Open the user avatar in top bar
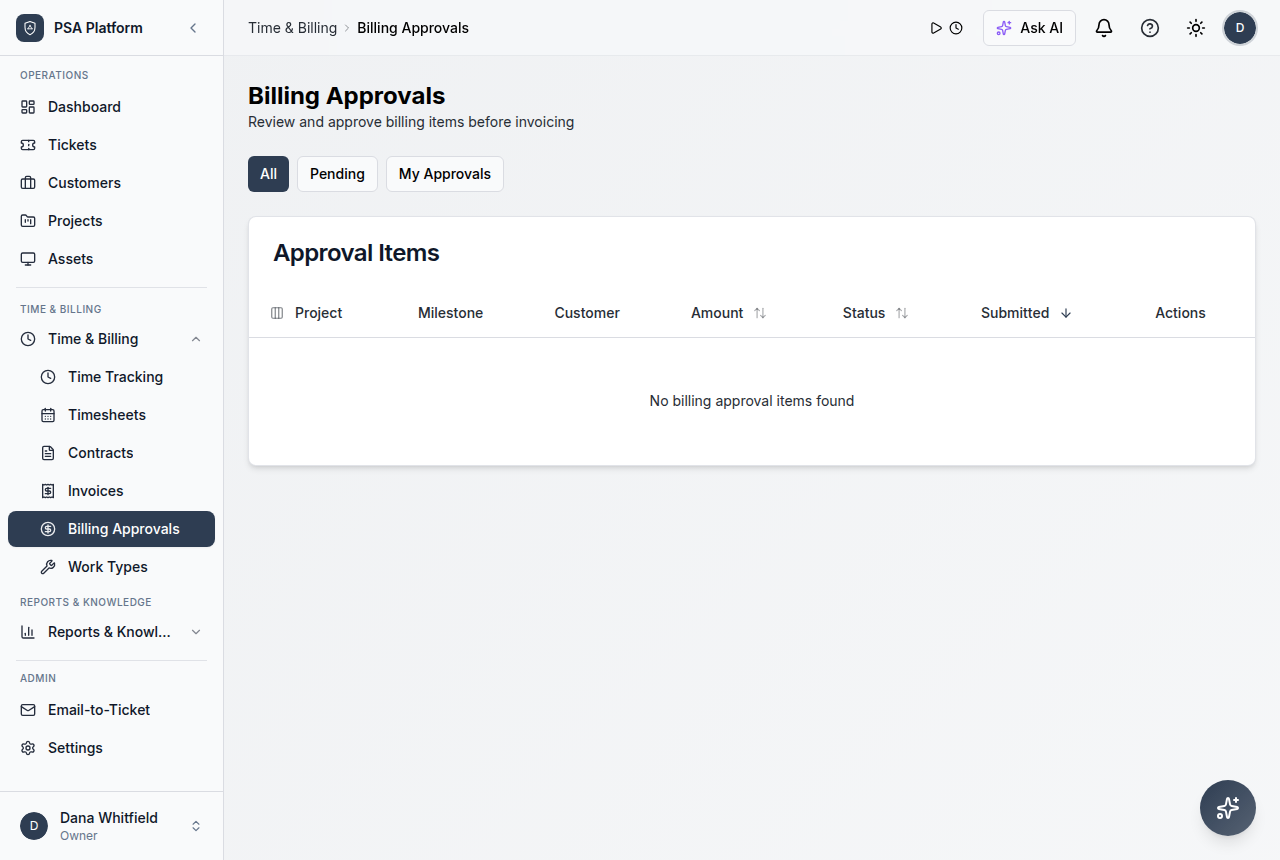Image resolution: width=1280 pixels, height=860 pixels. 1240,28
